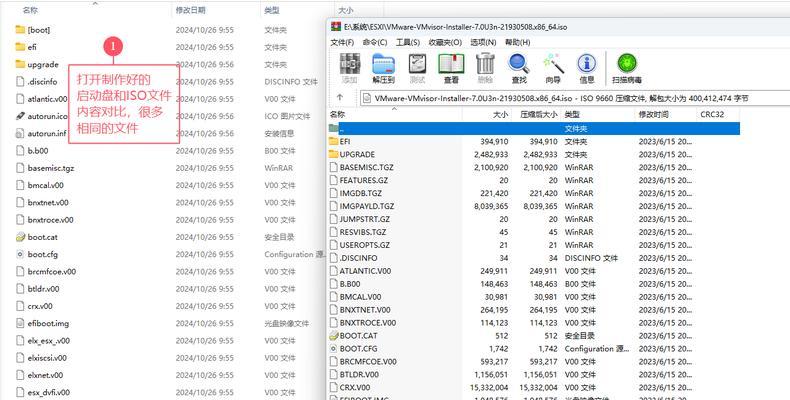790x400 pixels.
Task: Select boot.cat file in Explorer
Action: [x=37, y=237]
